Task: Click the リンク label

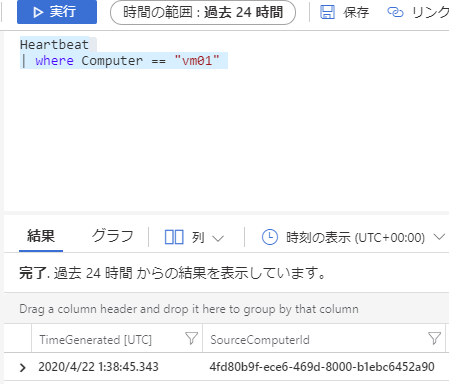Action: point(430,13)
